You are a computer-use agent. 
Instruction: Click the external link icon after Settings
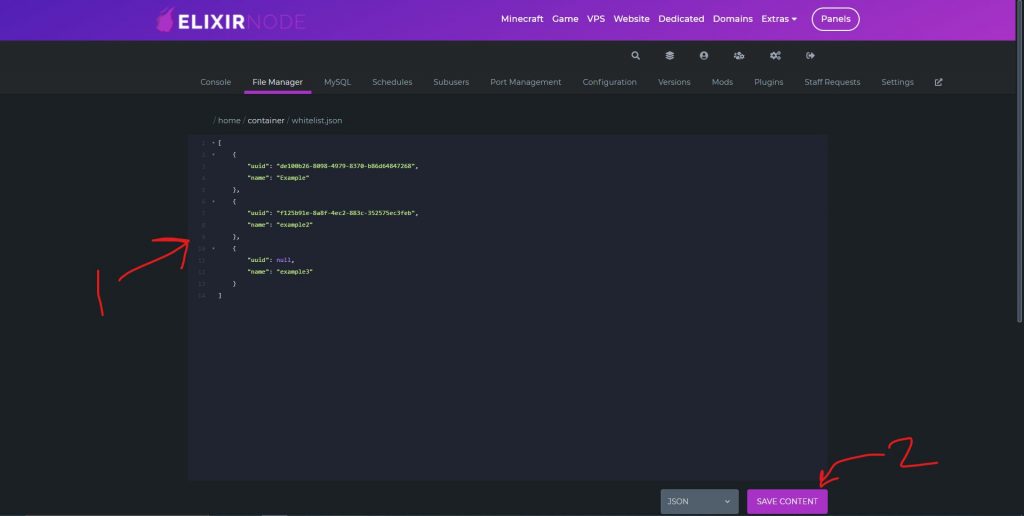point(938,82)
